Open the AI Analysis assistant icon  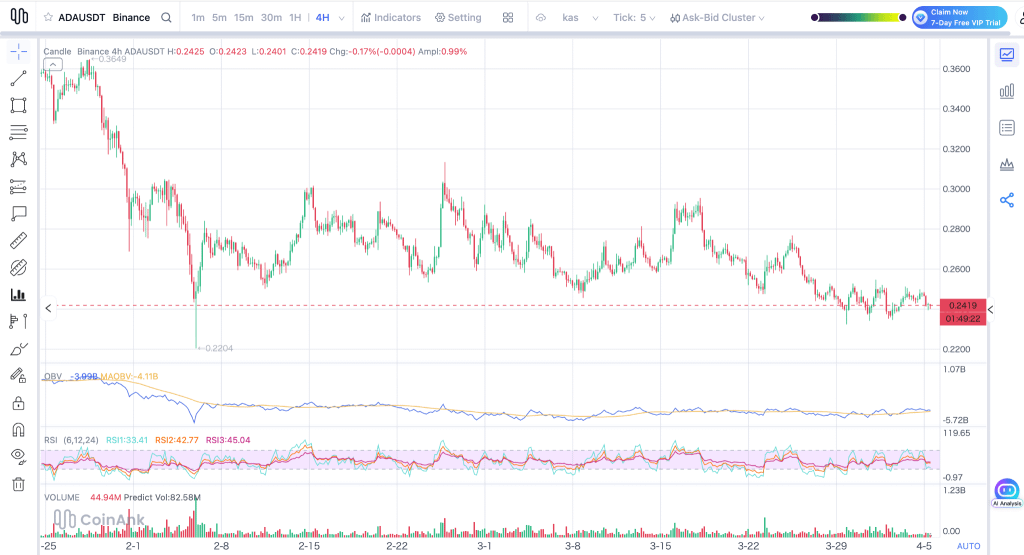point(1006,492)
